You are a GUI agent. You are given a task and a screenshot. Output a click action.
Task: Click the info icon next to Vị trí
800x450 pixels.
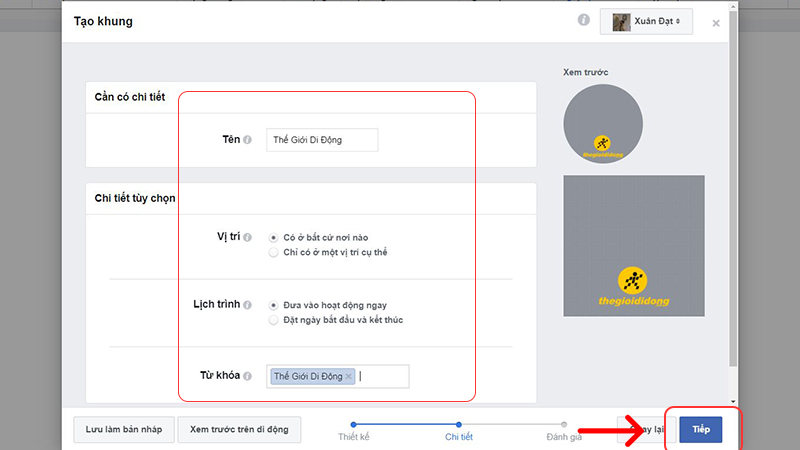[247, 237]
